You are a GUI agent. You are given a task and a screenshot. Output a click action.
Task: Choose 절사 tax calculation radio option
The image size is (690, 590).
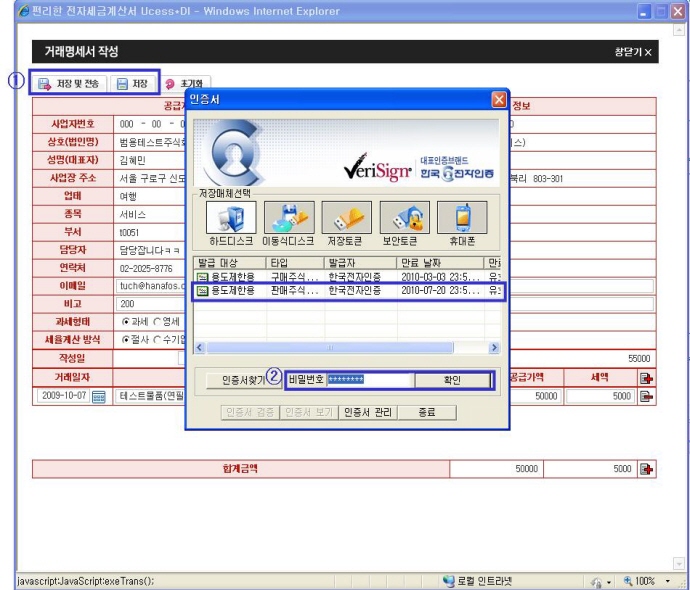[x=126, y=339]
